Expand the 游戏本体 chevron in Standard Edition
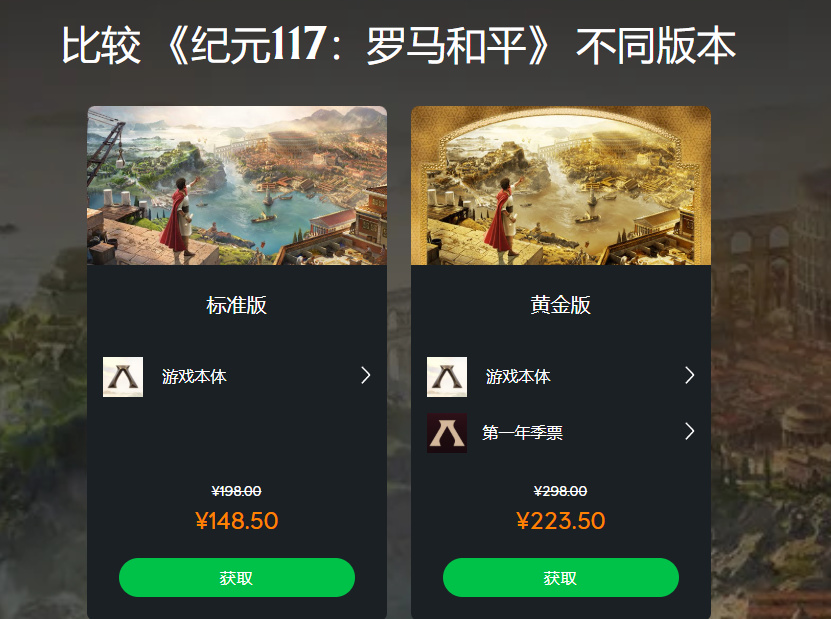 click(x=365, y=375)
